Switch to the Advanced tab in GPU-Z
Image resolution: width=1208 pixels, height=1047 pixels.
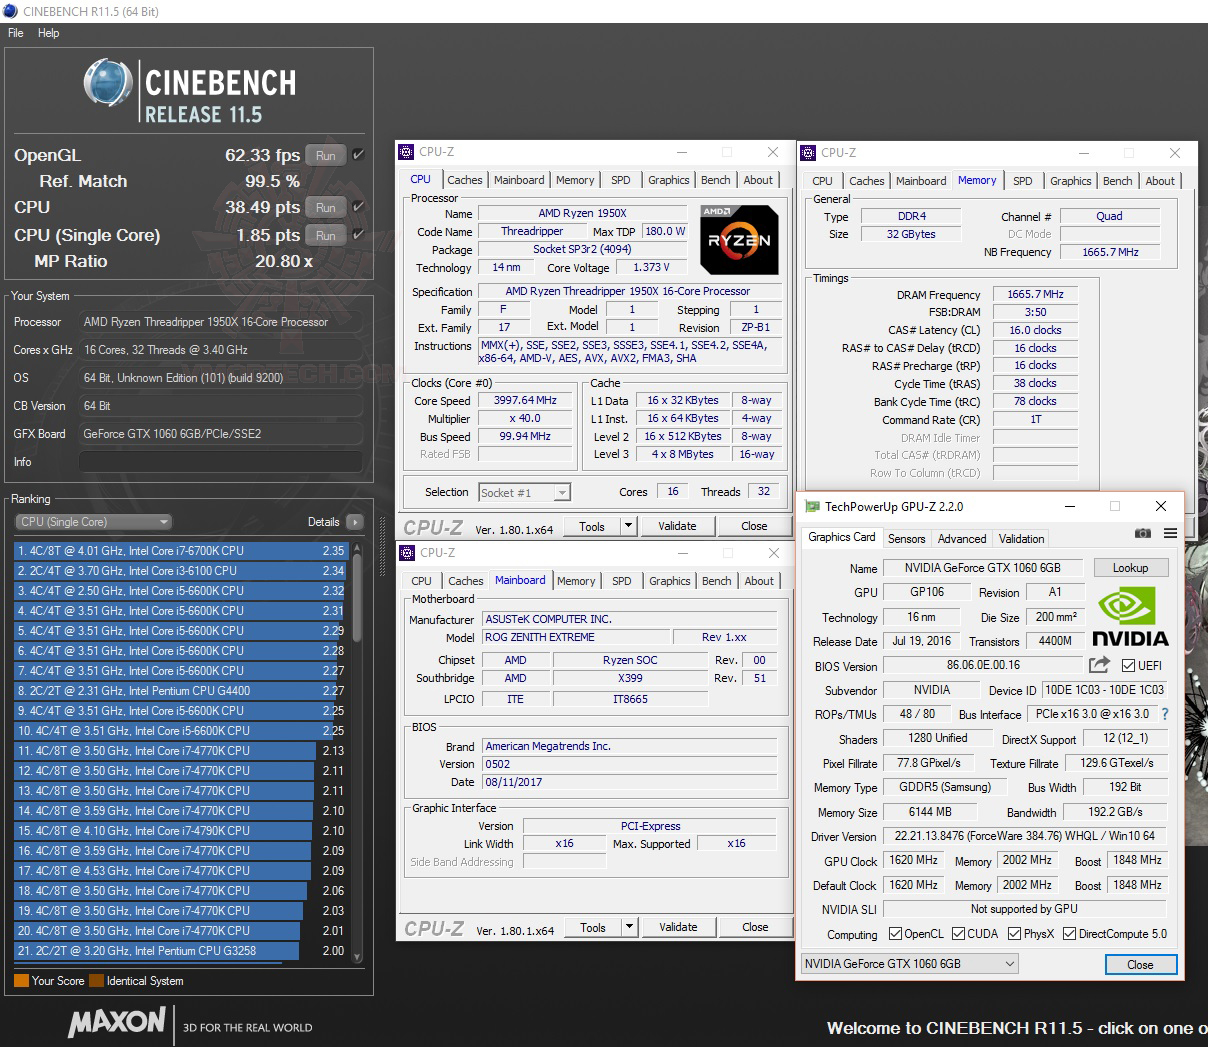click(962, 538)
